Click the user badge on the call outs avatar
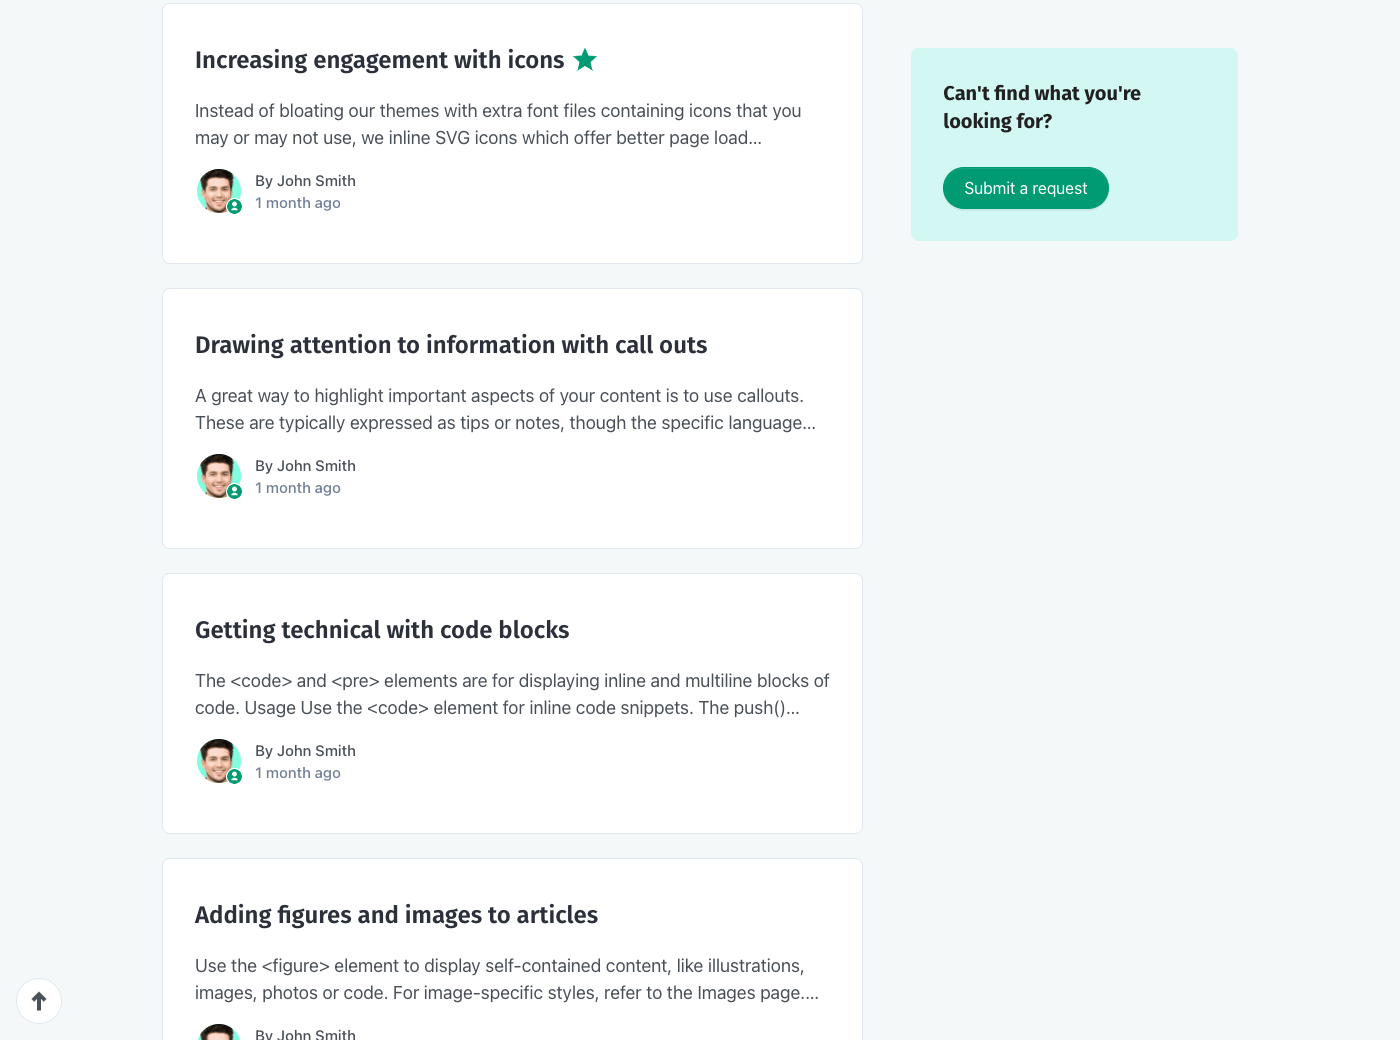Image resolution: width=1400 pixels, height=1040 pixels. (235, 492)
